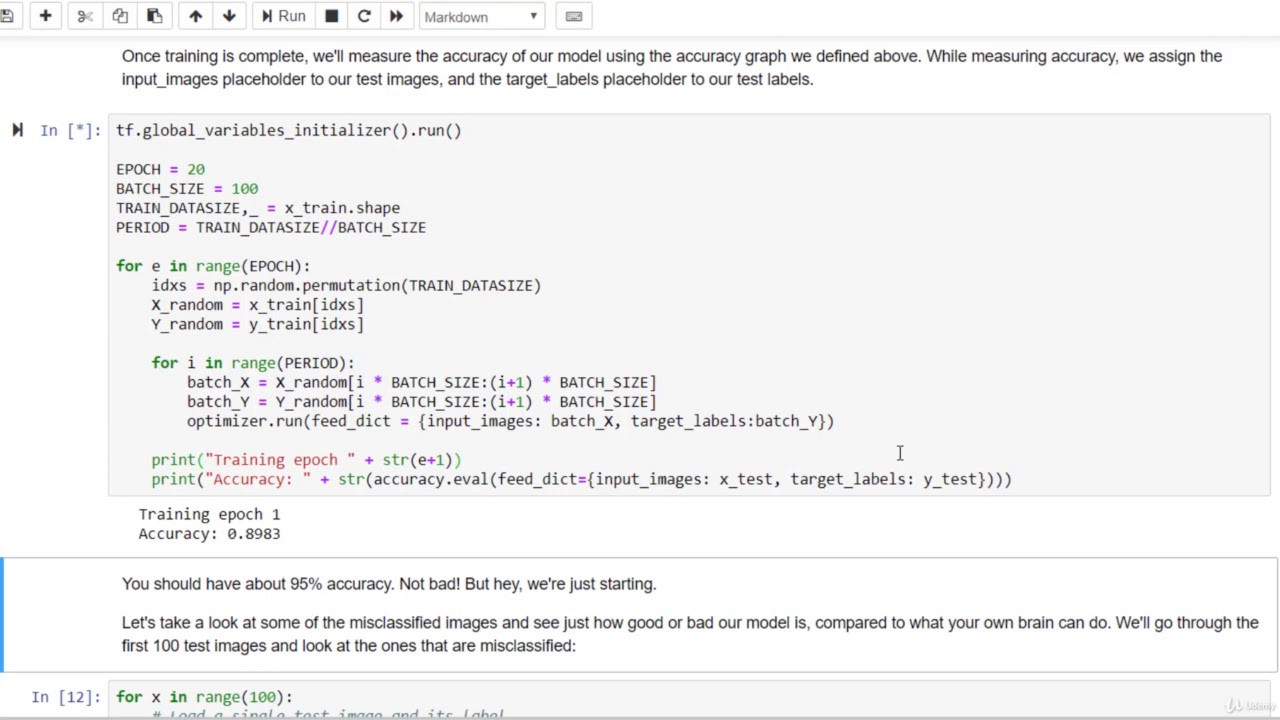This screenshot has width=1280, height=720.
Task: Click the for x in range(100) line
Action: click(204, 697)
